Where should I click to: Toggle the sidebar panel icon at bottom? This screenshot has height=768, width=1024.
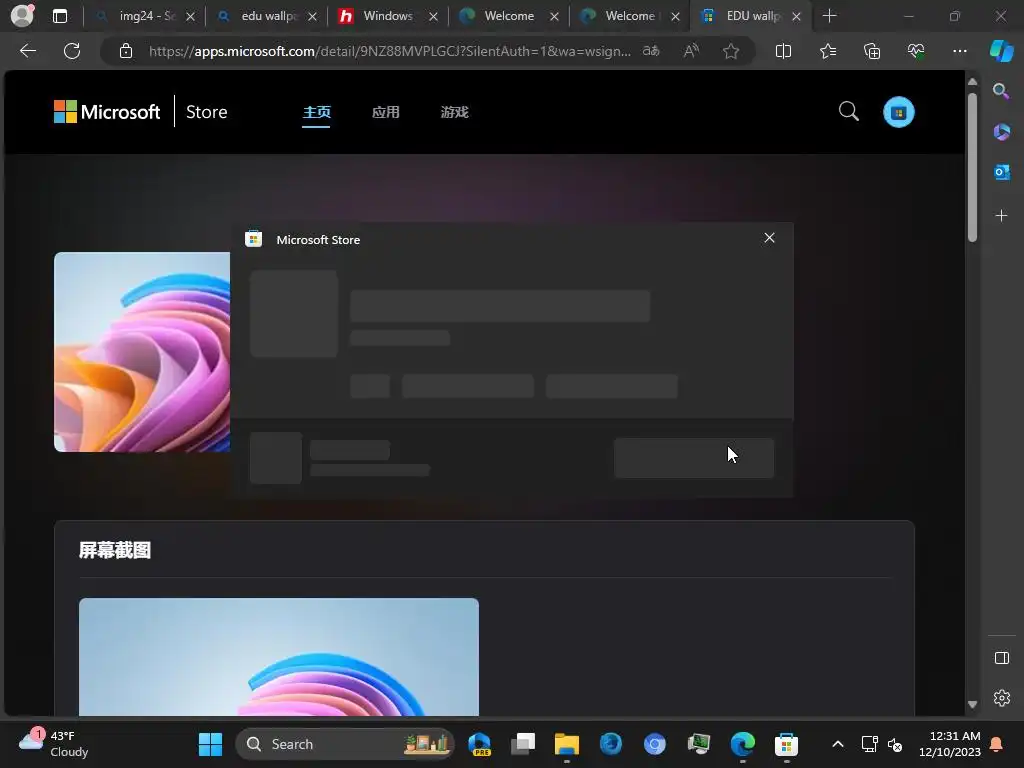point(1001,658)
